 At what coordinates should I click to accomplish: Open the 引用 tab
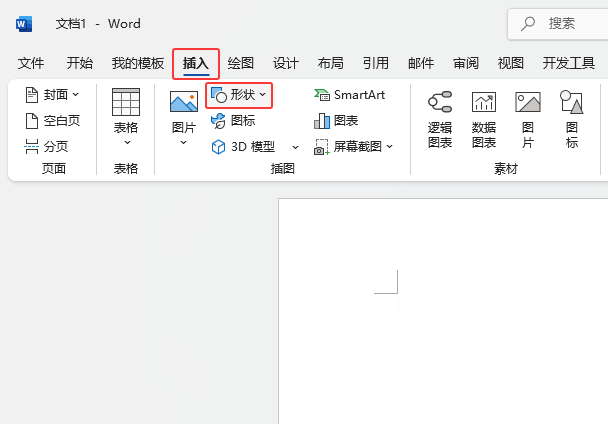[375, 63]
